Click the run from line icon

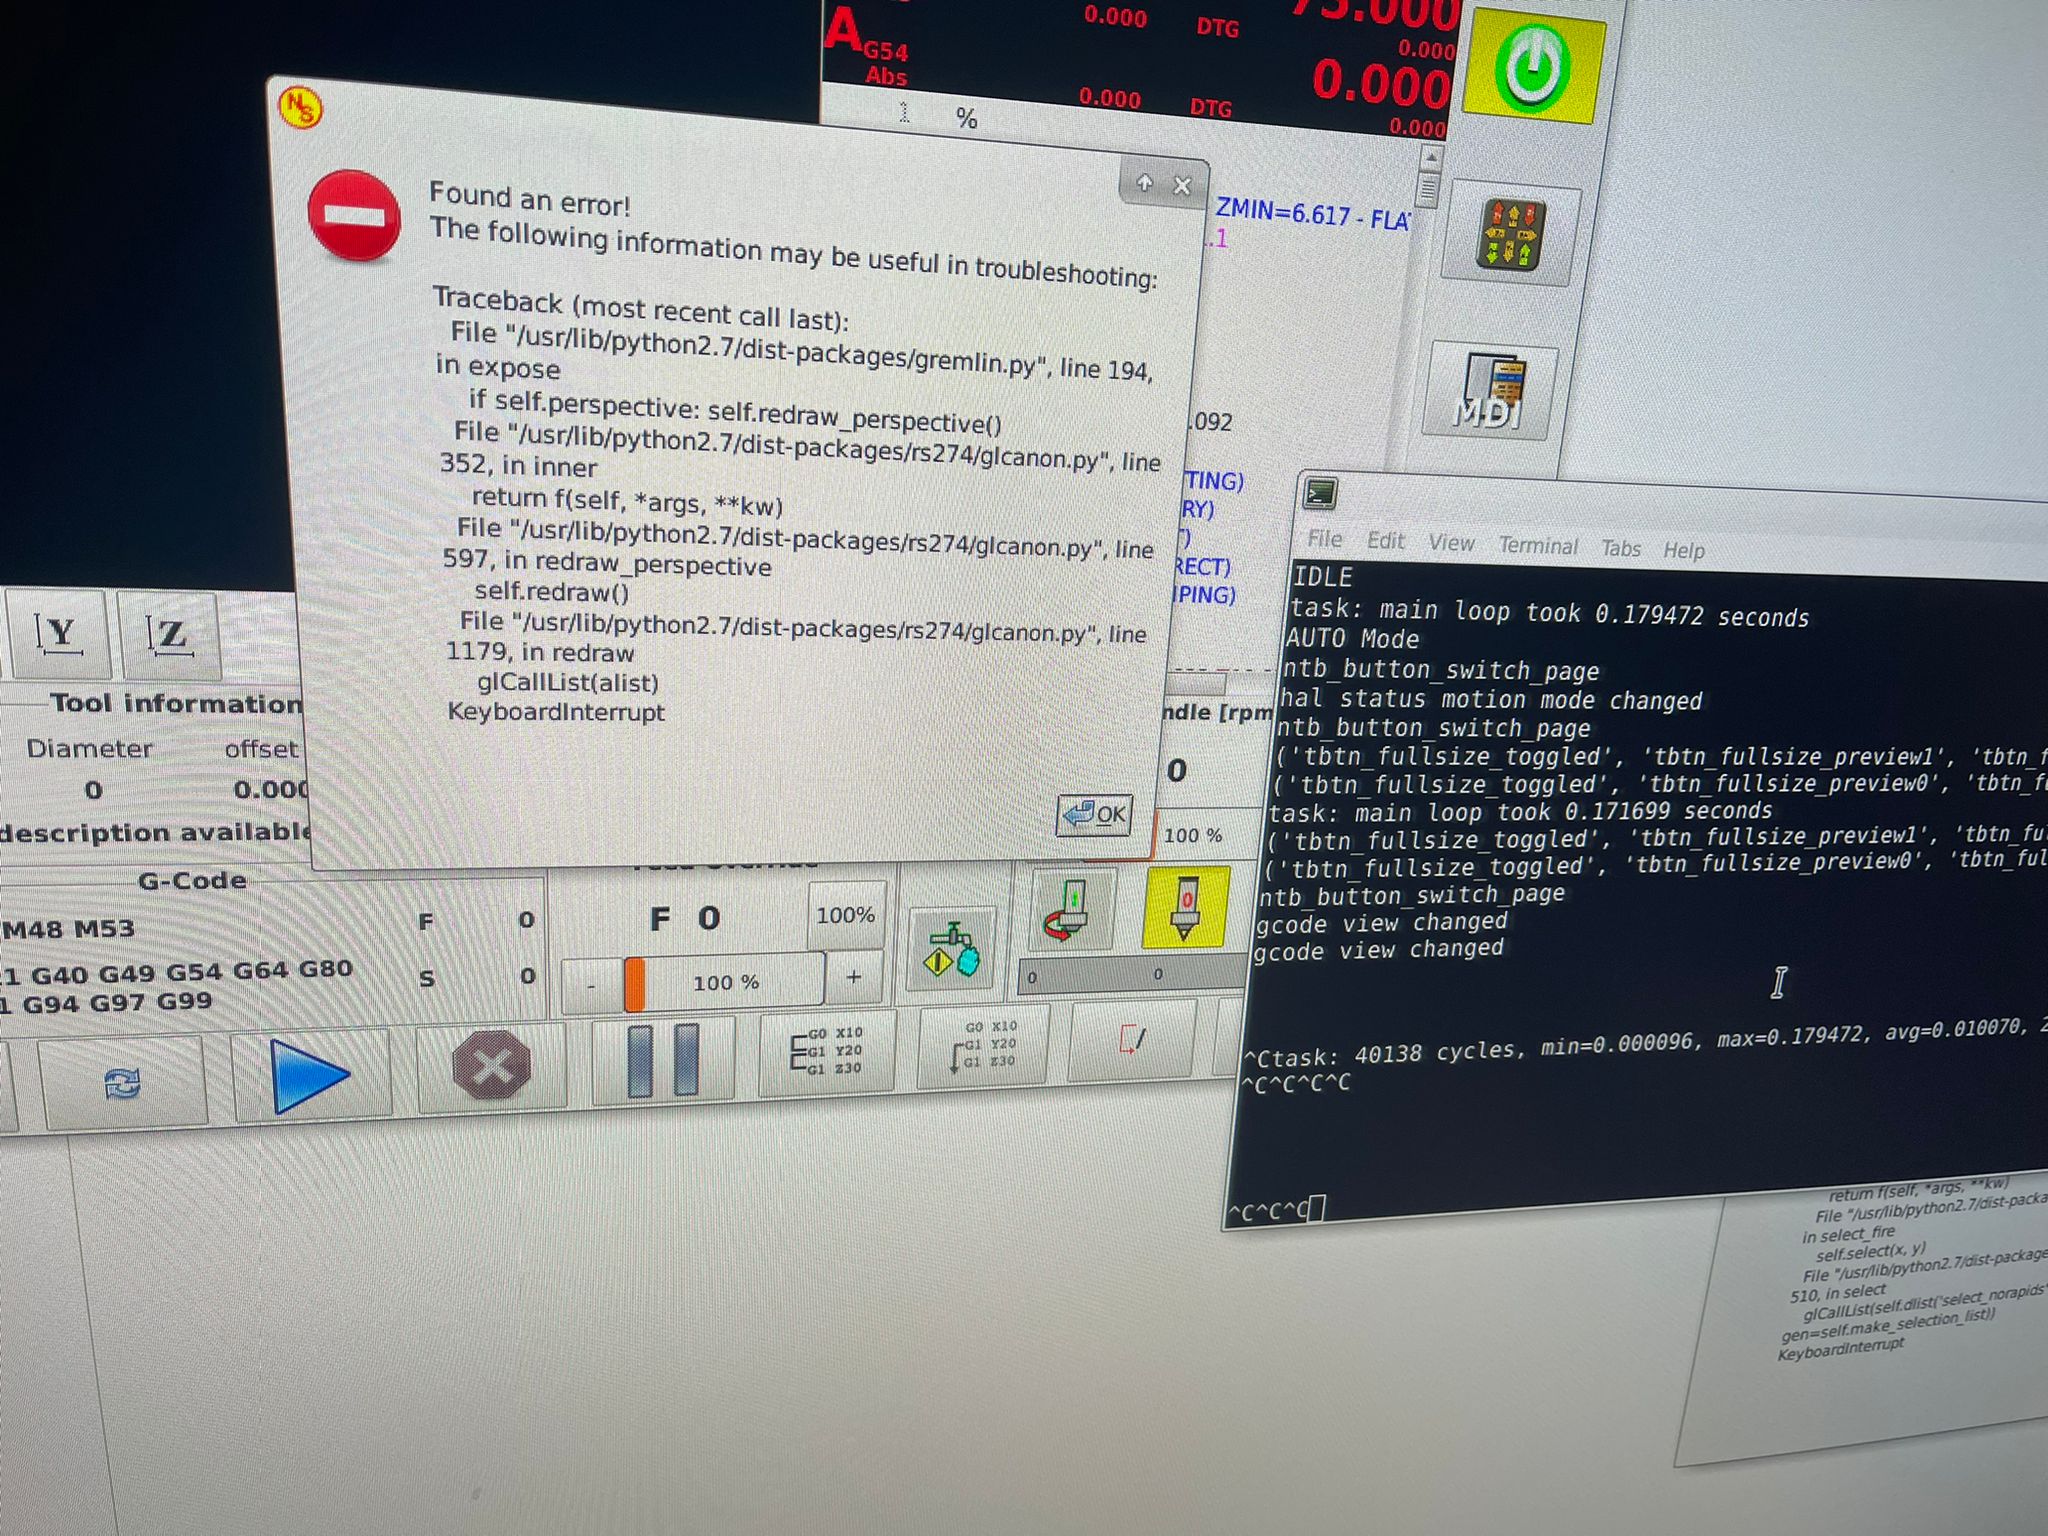click(983, 1046)
